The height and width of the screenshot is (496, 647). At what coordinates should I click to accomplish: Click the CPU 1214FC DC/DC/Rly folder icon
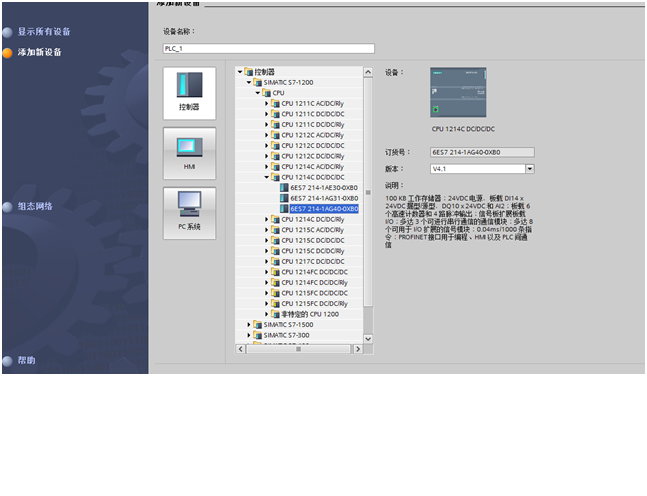point(275,283)
